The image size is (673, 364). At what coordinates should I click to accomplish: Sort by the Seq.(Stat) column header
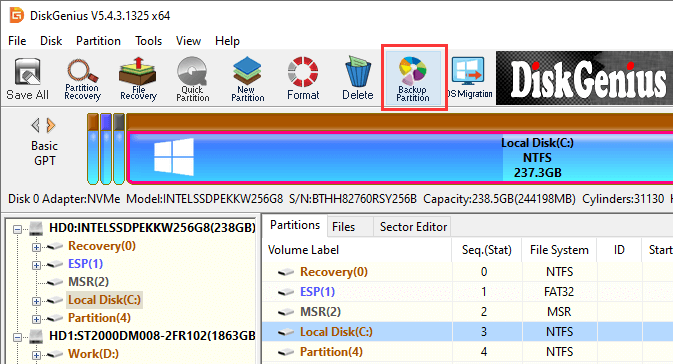[487, 250]
